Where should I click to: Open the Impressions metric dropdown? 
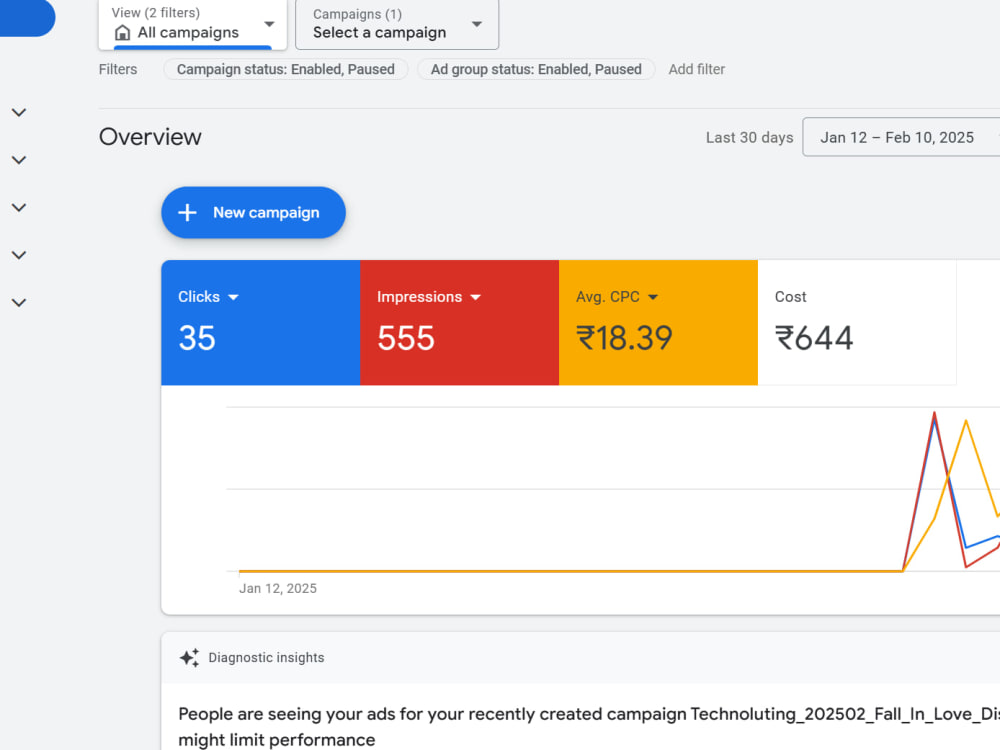point(429,297)
